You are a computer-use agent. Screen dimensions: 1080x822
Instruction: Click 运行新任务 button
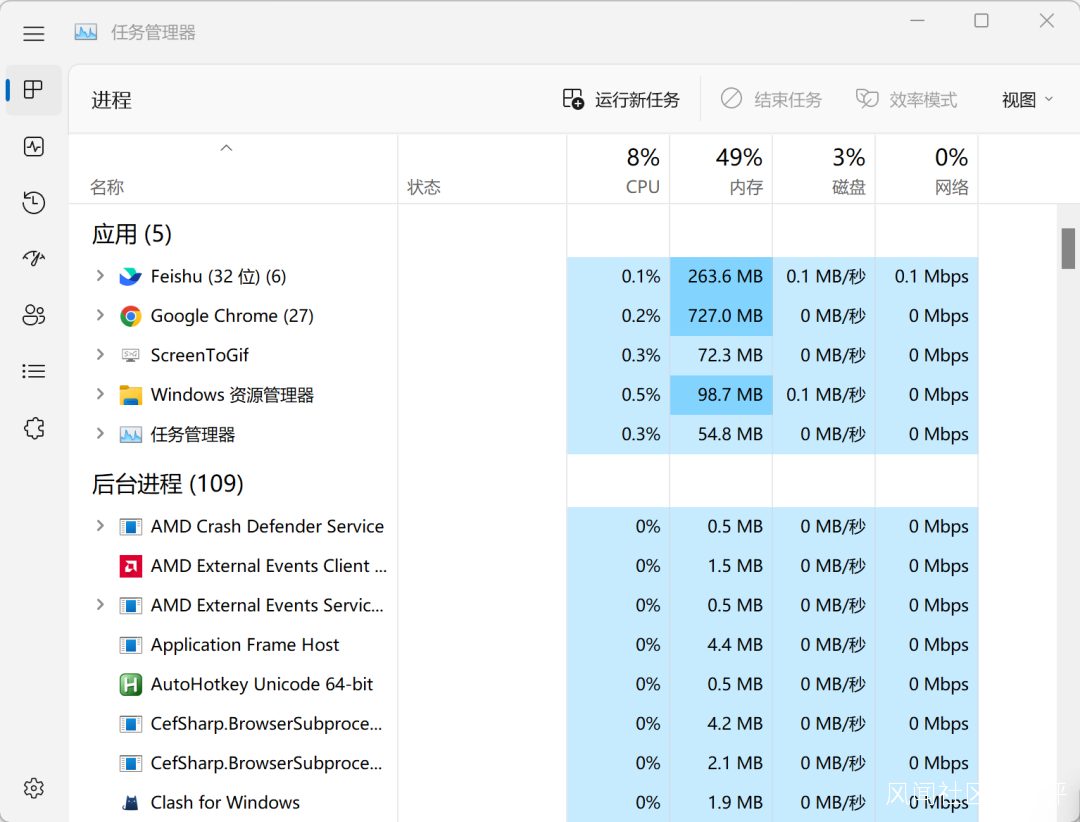[x=621, y=100]
